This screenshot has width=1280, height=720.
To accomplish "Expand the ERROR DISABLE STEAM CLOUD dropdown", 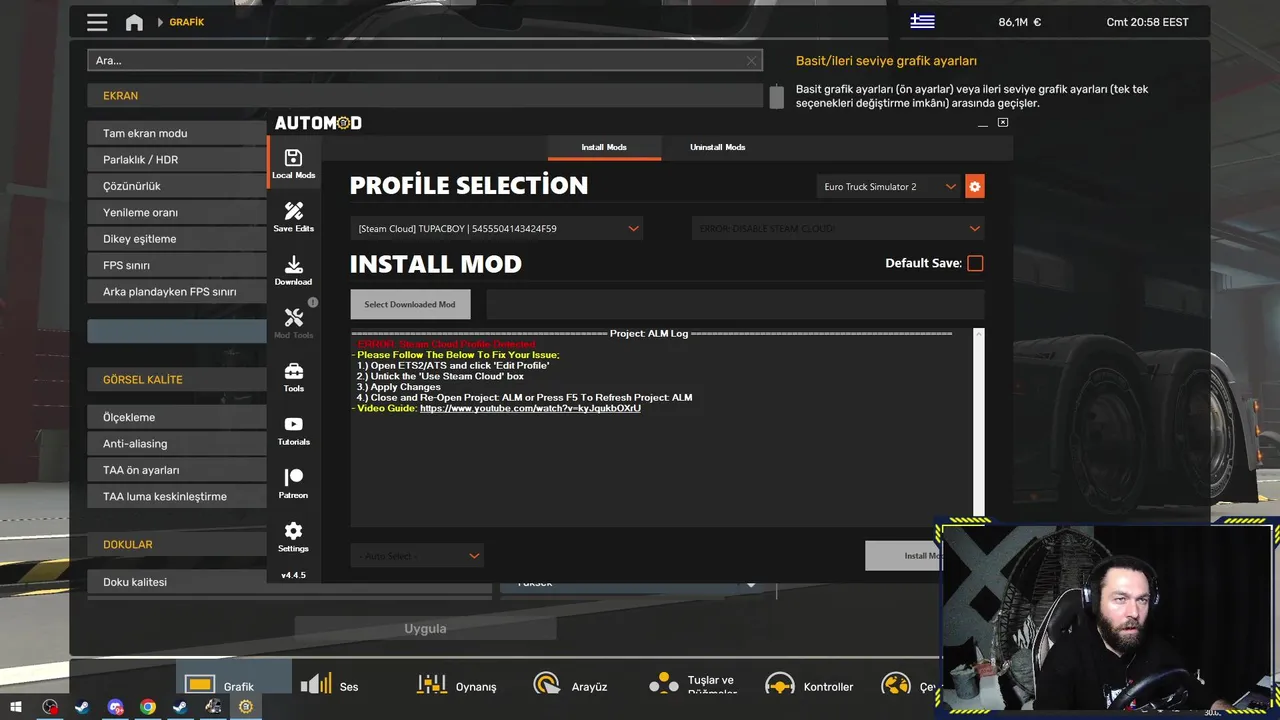I will point(838,229).
